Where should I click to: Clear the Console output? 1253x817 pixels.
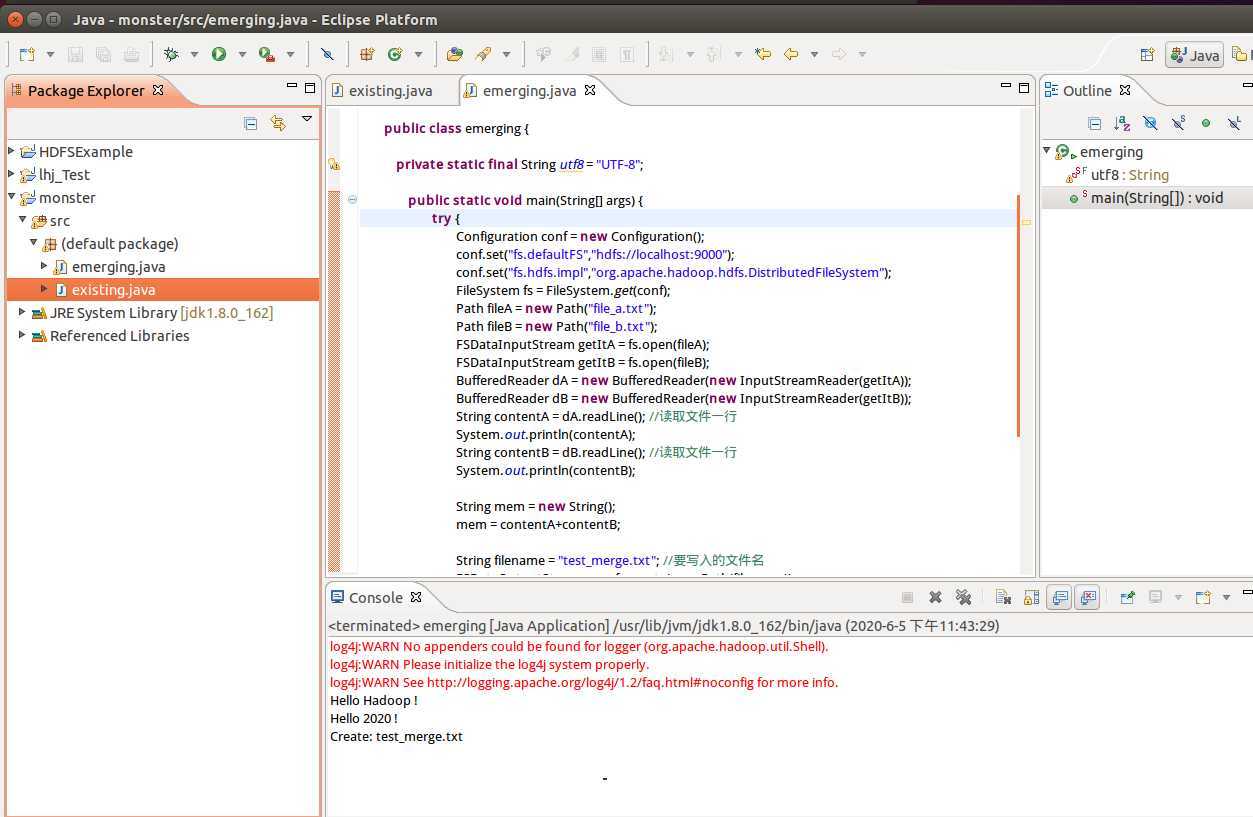click(x=1003, y=597)
